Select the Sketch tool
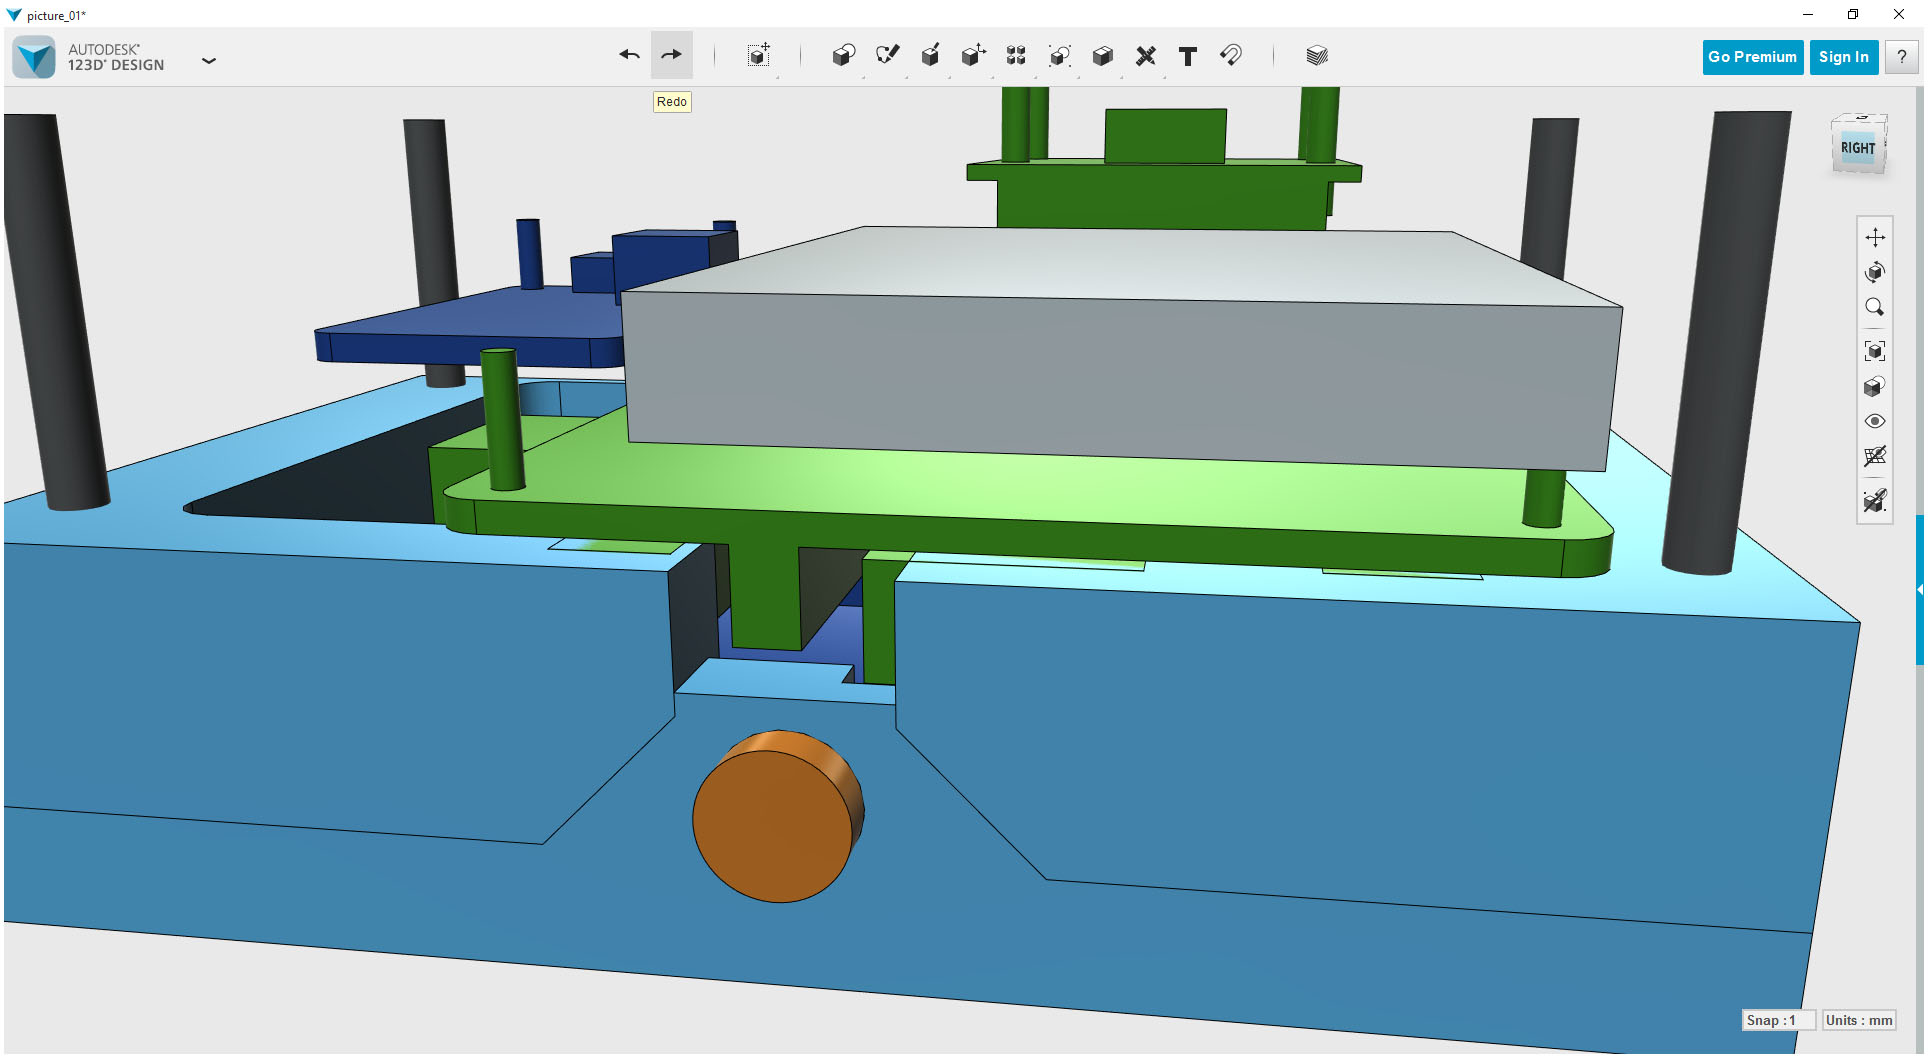This screenshot has height=1058, width=1928. point(887,56)
